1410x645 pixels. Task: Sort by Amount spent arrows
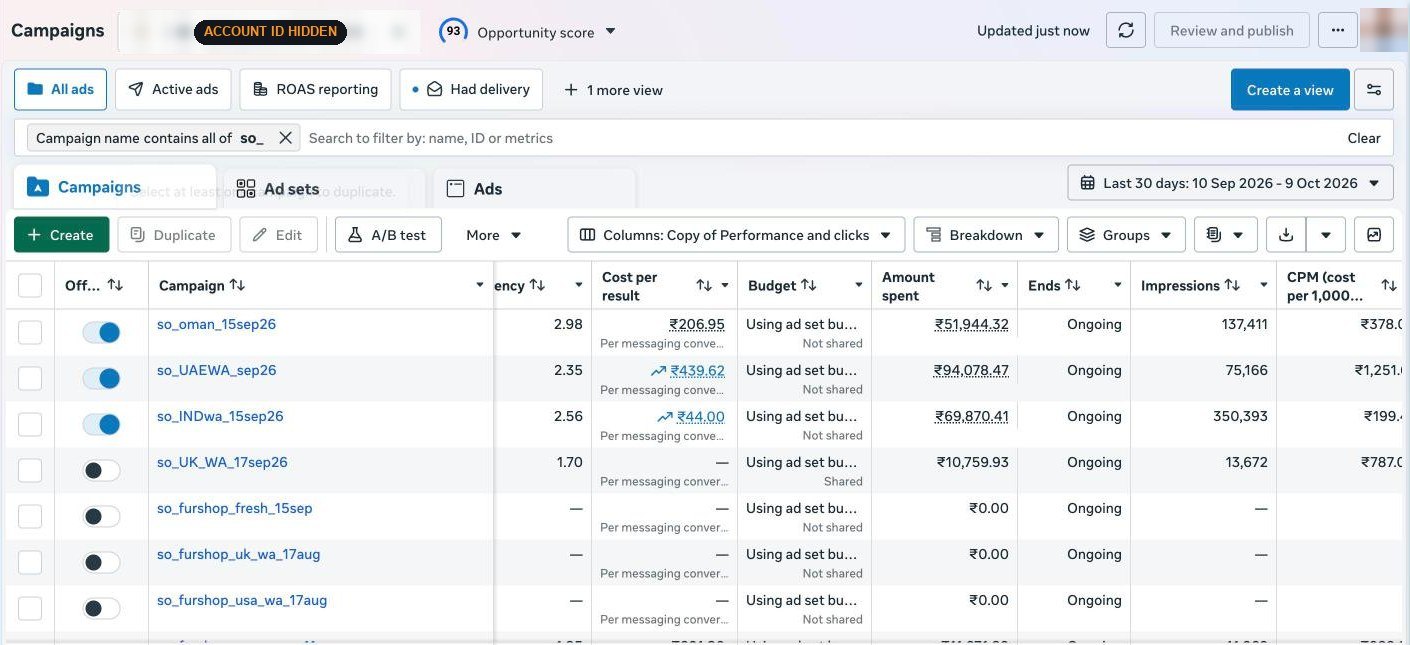click(x=984, y=286)
